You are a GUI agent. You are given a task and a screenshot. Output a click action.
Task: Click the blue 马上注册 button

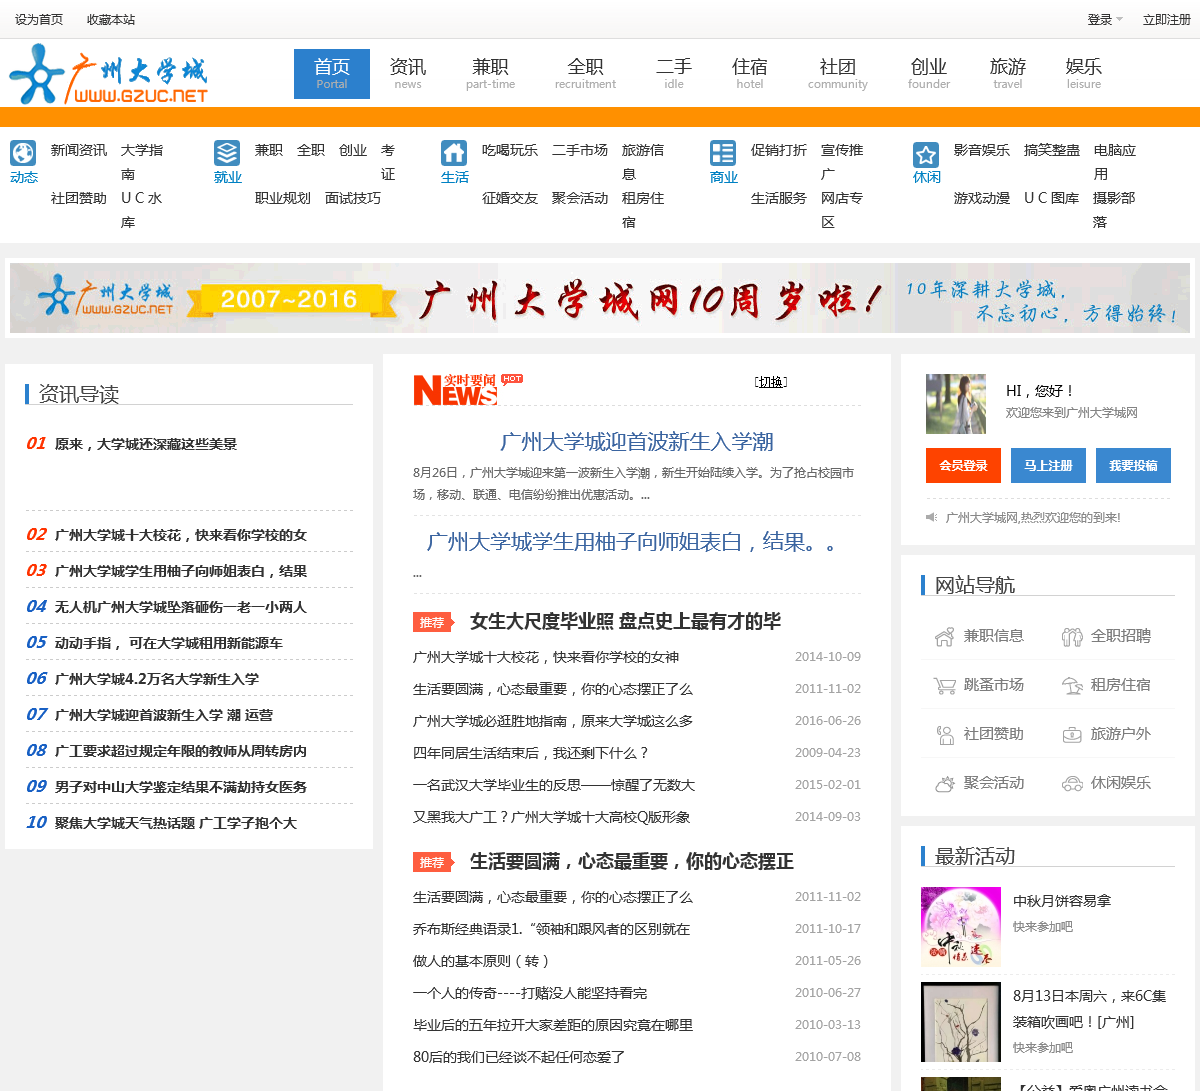[1048, 466]
